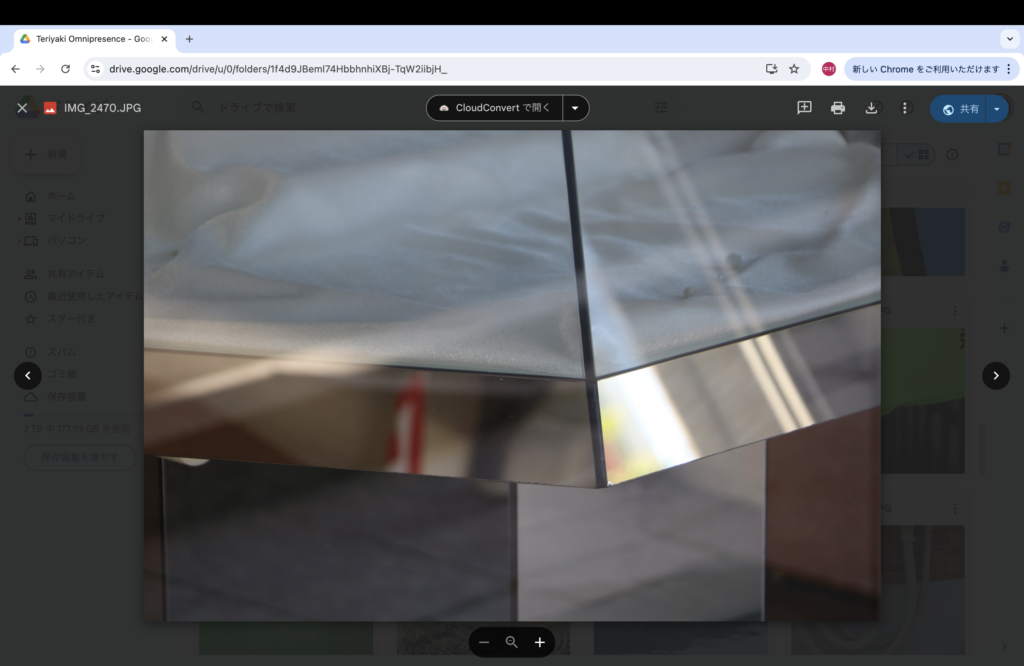1024x666 pixels.
Task: Expand the open-with app dropdown arrow
Action: 575,108
